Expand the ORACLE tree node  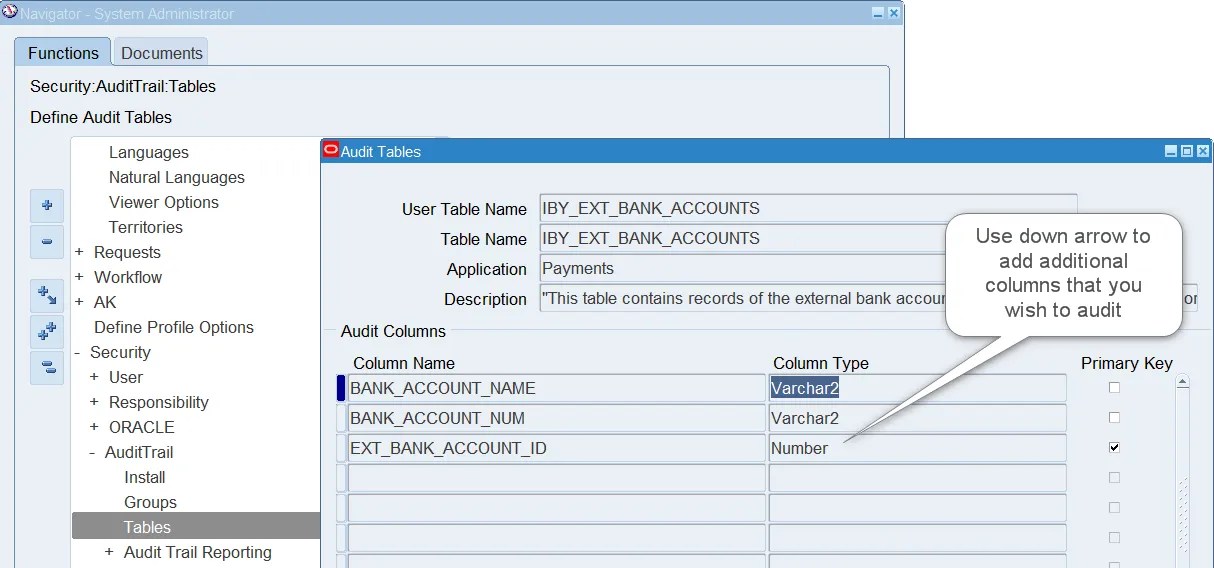point(94,427)
